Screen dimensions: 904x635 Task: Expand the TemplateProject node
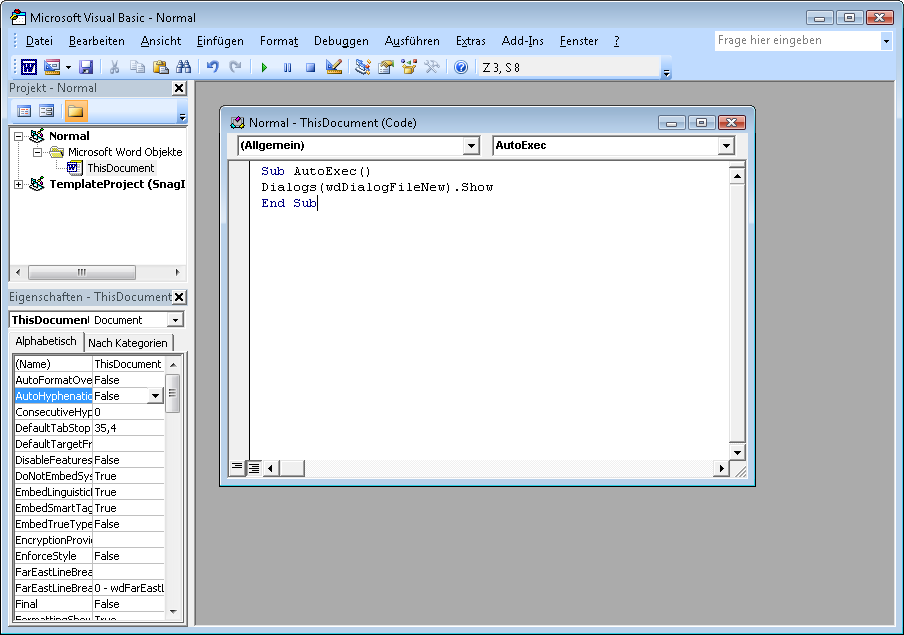(18, 185)
